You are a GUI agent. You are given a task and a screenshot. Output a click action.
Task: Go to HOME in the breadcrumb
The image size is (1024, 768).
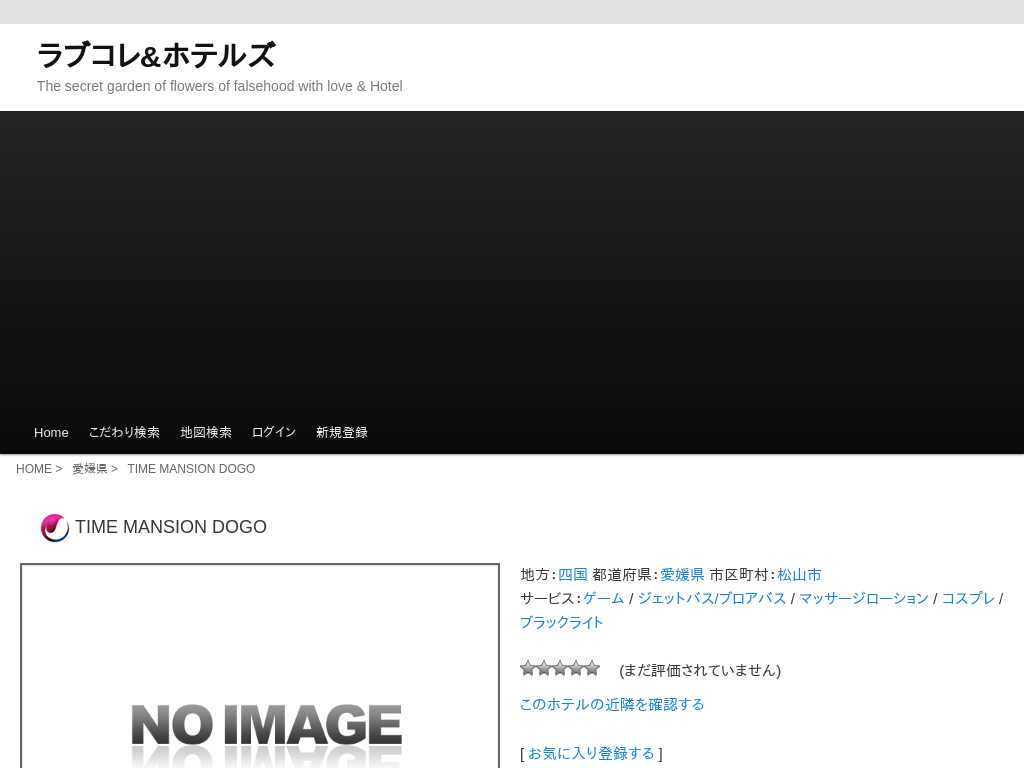click(34, 469)
